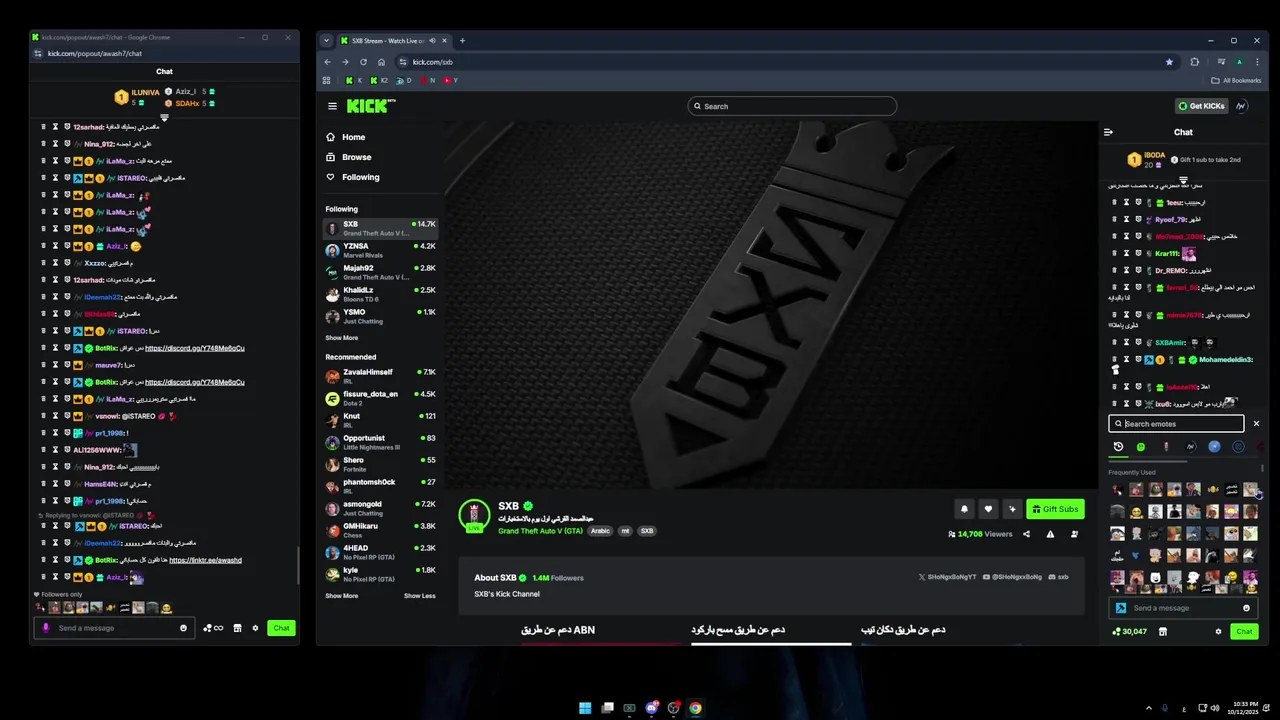Select the KhalidLz channel in the sidebar
Image resolution: width=1280 pixels, height=720 pixels.
(x=380, y=294)
